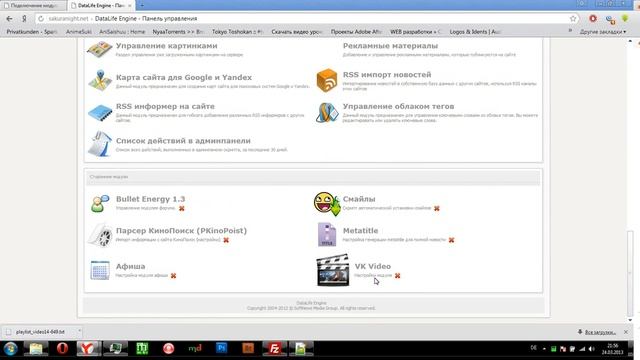Open the AnimeSuki bookmark
Image resolution: width=640 pixels, height=360 pixels.
point(79,32)
